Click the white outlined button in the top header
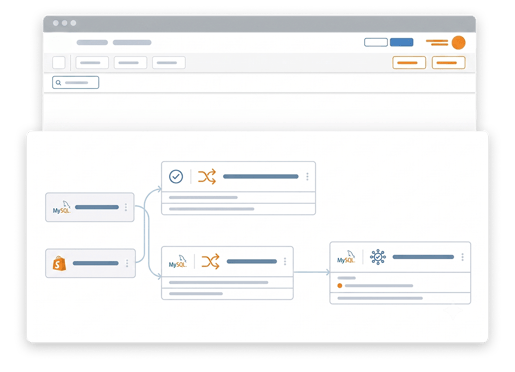515x372 pixels. point(376,42)
